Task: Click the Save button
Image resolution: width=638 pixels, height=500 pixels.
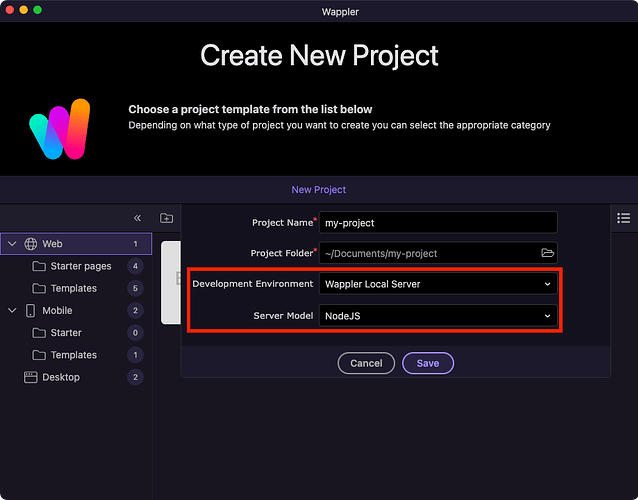Action: pyautogui.click(x=428, y=363)
